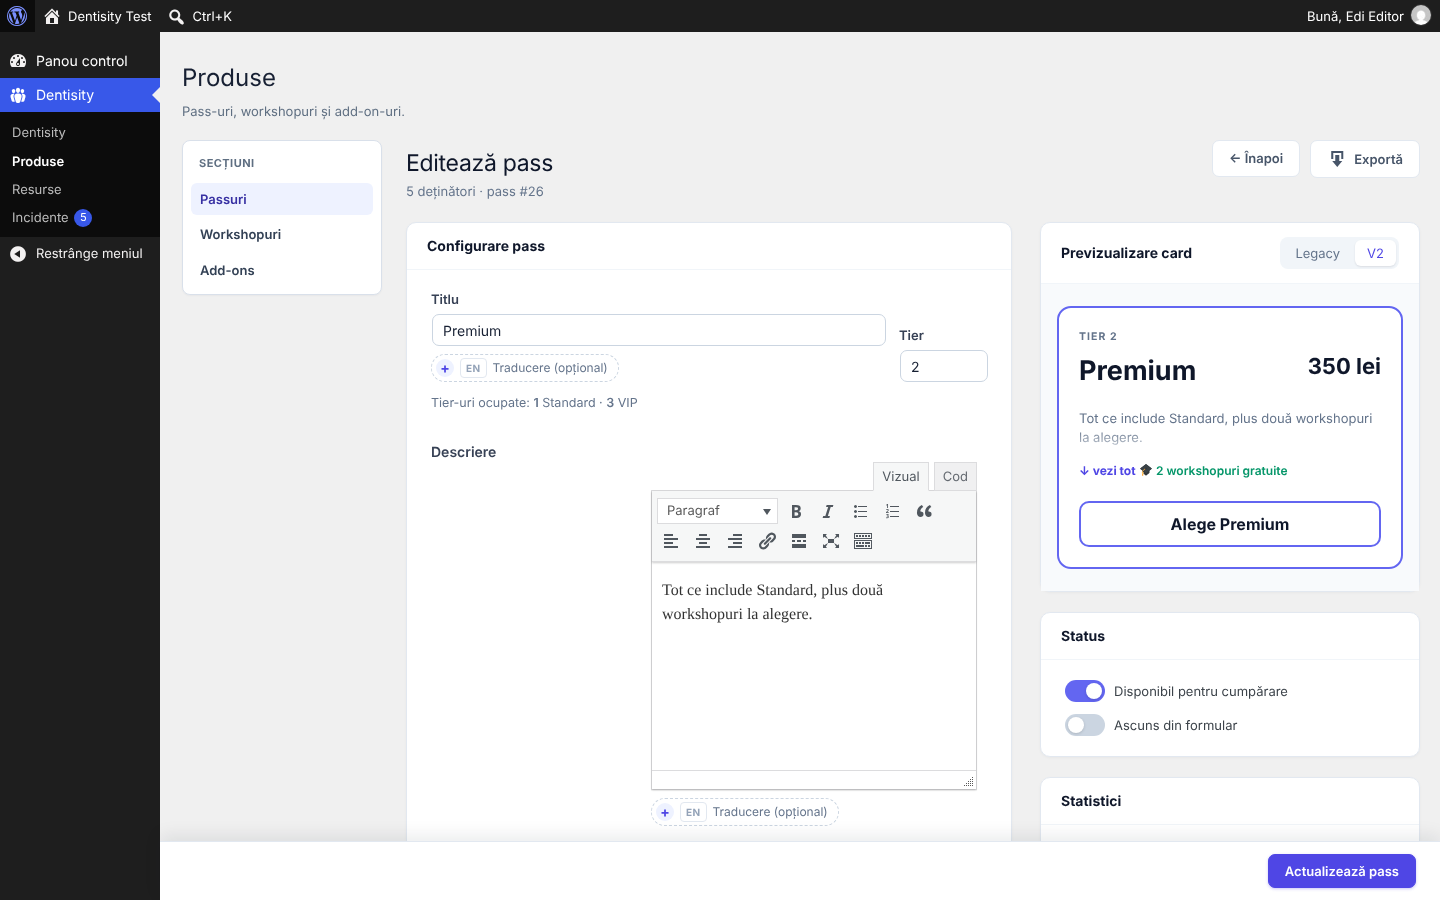Switch the editor to the Vizual tab
The height and width of the screenshot is (900, 1440).
pos(900,476)
